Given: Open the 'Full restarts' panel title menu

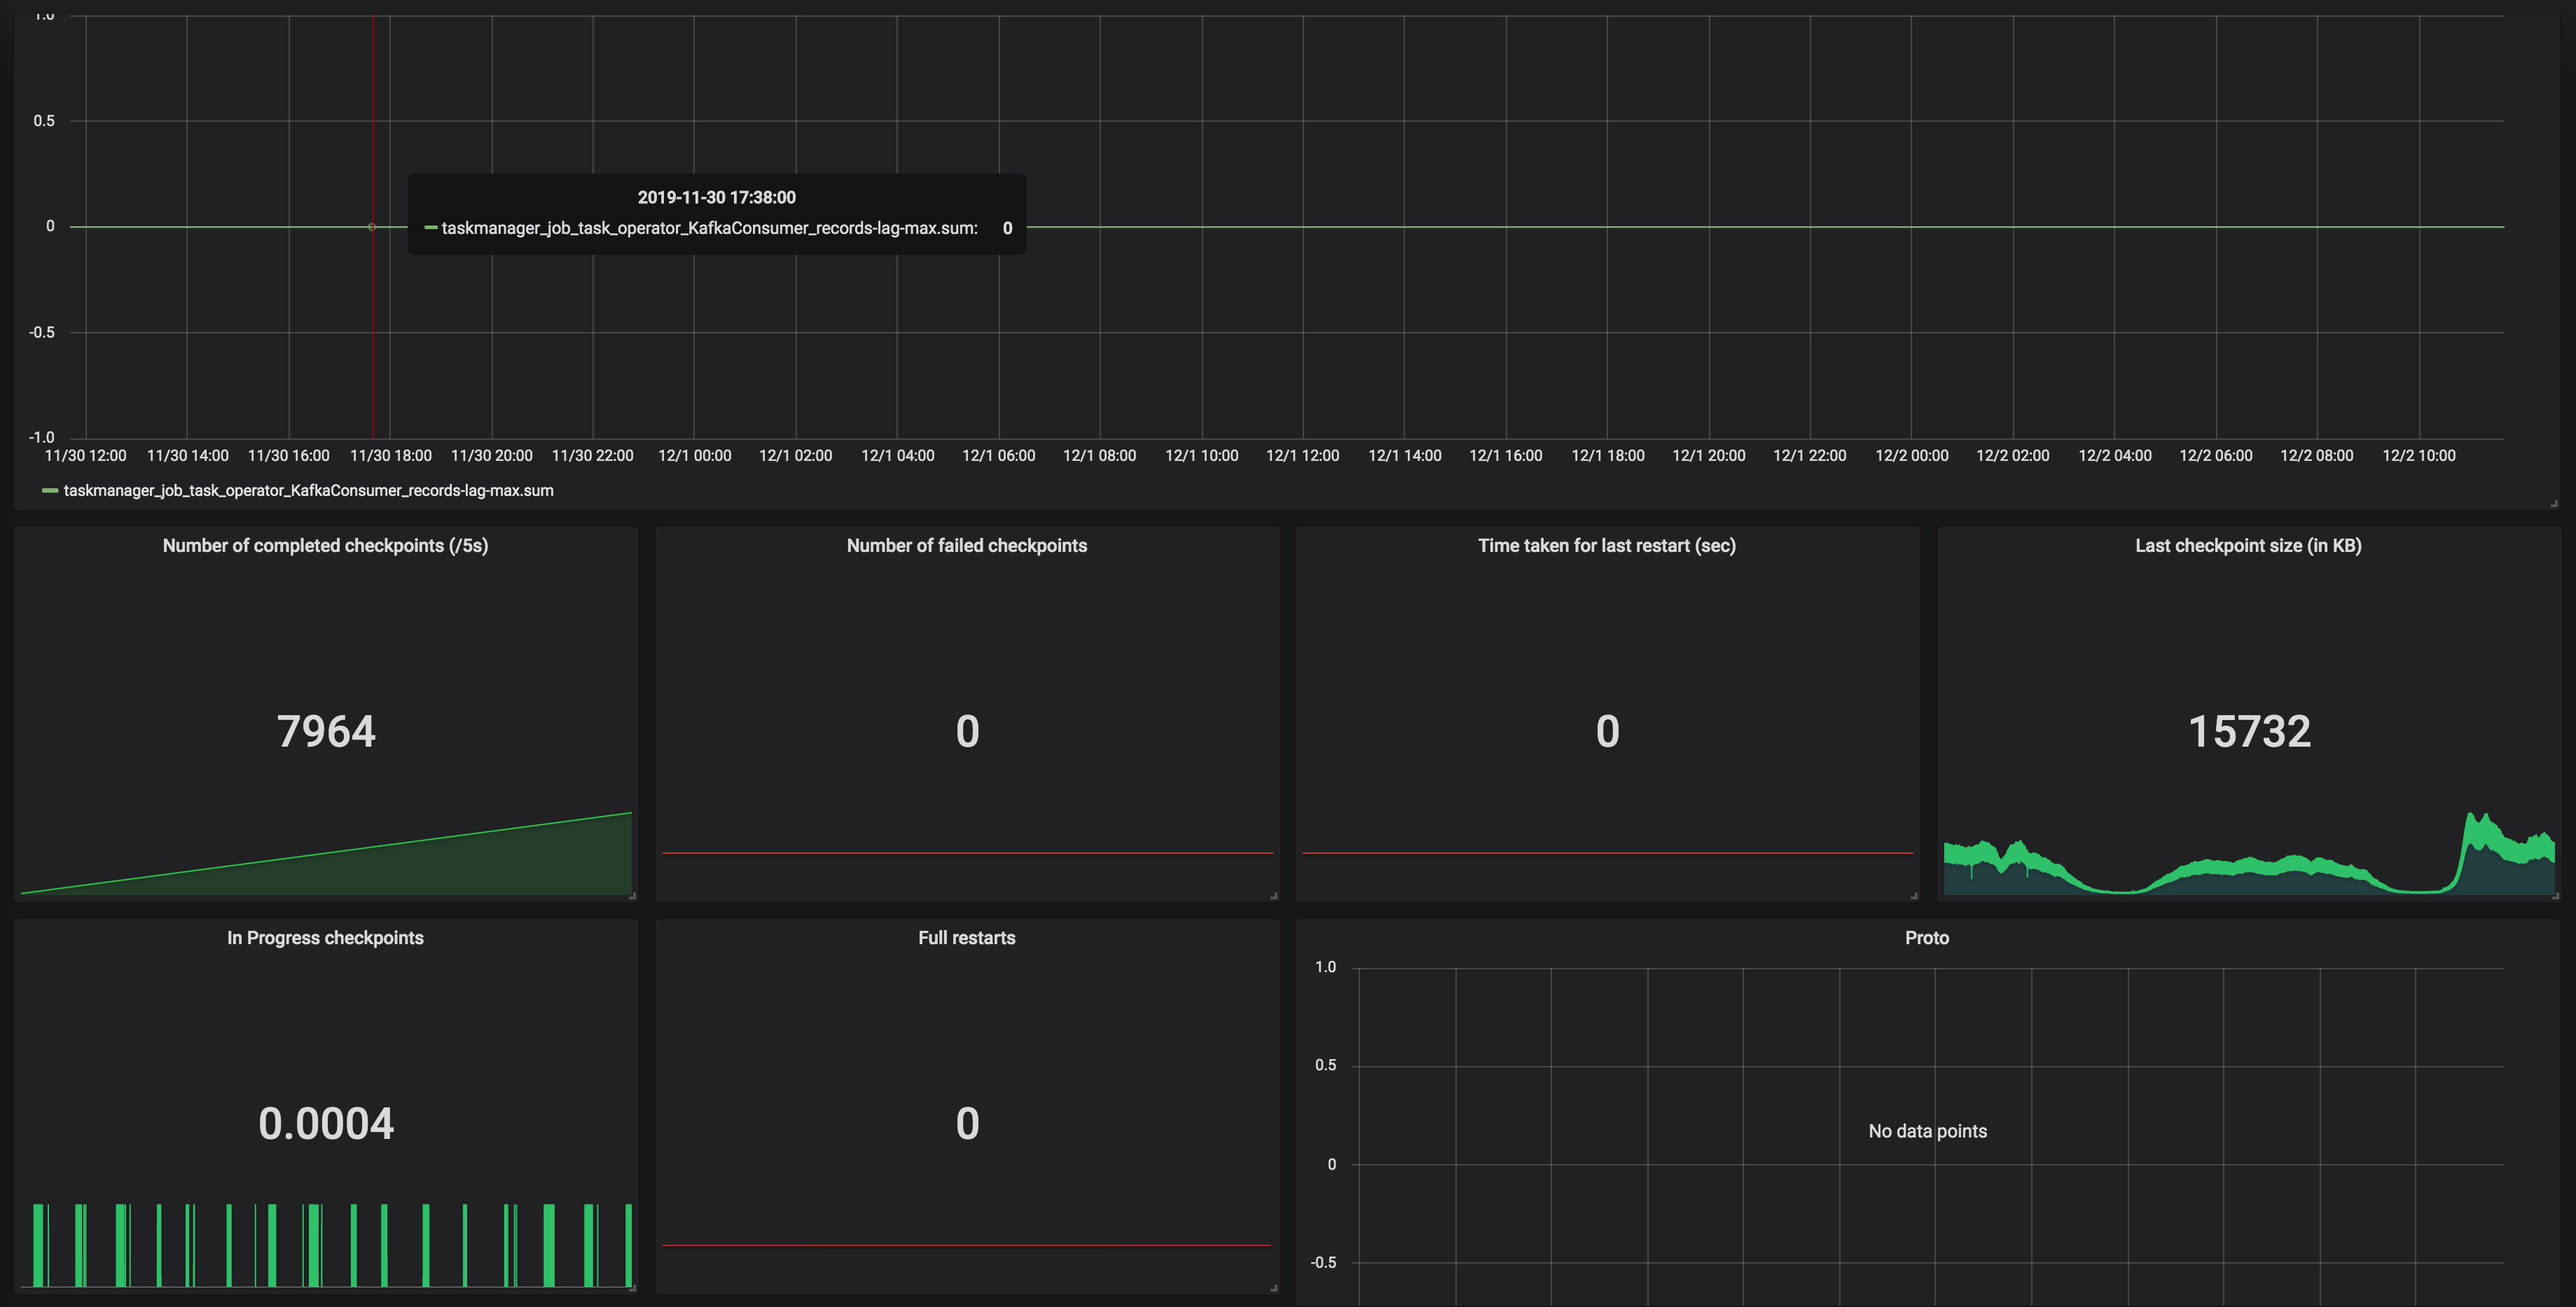Looking at the screenshot, I should click(966, 938).
